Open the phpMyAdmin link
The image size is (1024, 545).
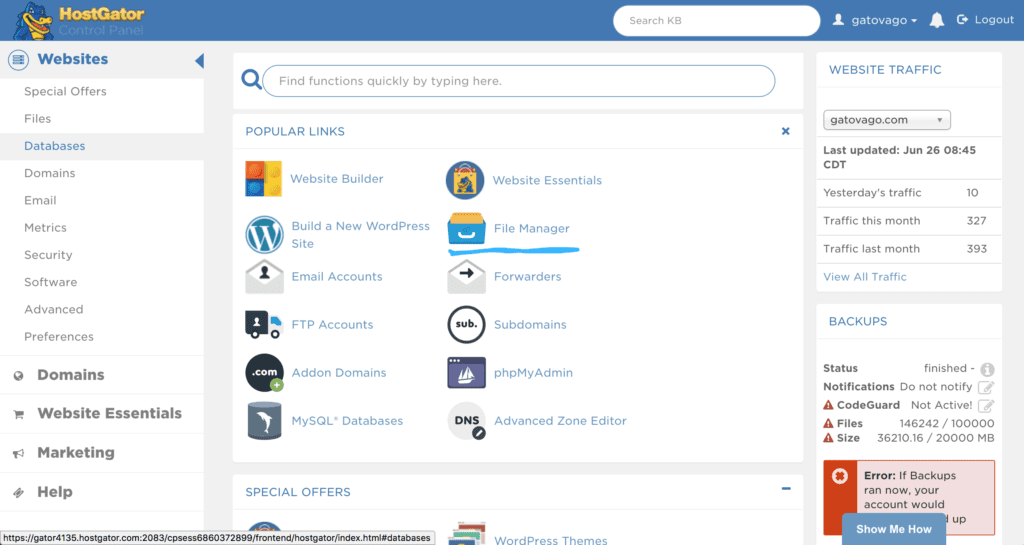point(533,373)
